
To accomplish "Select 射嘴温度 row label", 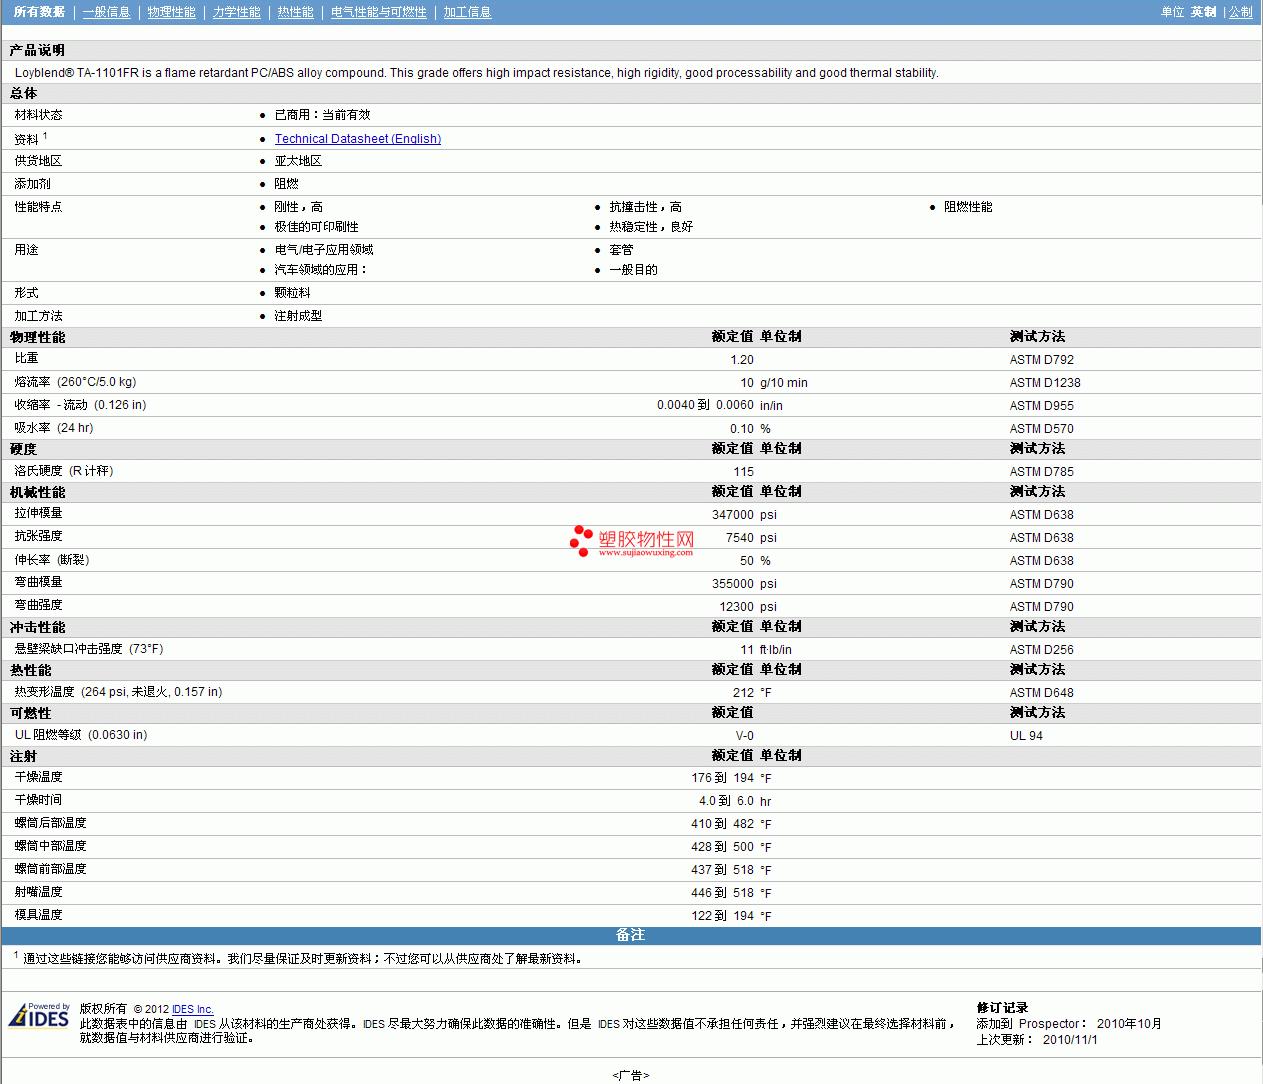I will pyautogui.click(x=39, y=892).
